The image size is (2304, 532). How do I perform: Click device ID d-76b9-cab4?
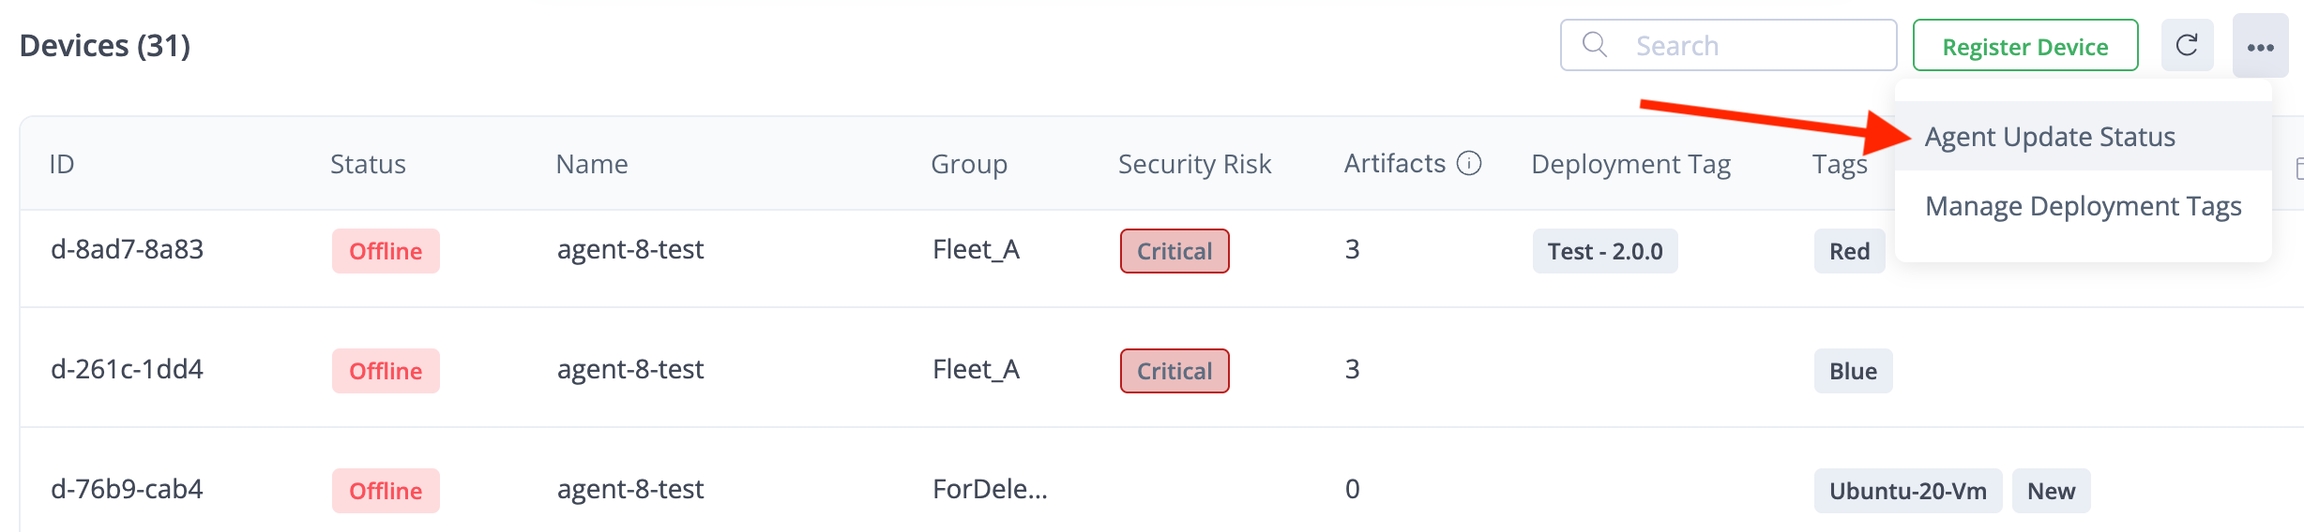tap(127, 489)
